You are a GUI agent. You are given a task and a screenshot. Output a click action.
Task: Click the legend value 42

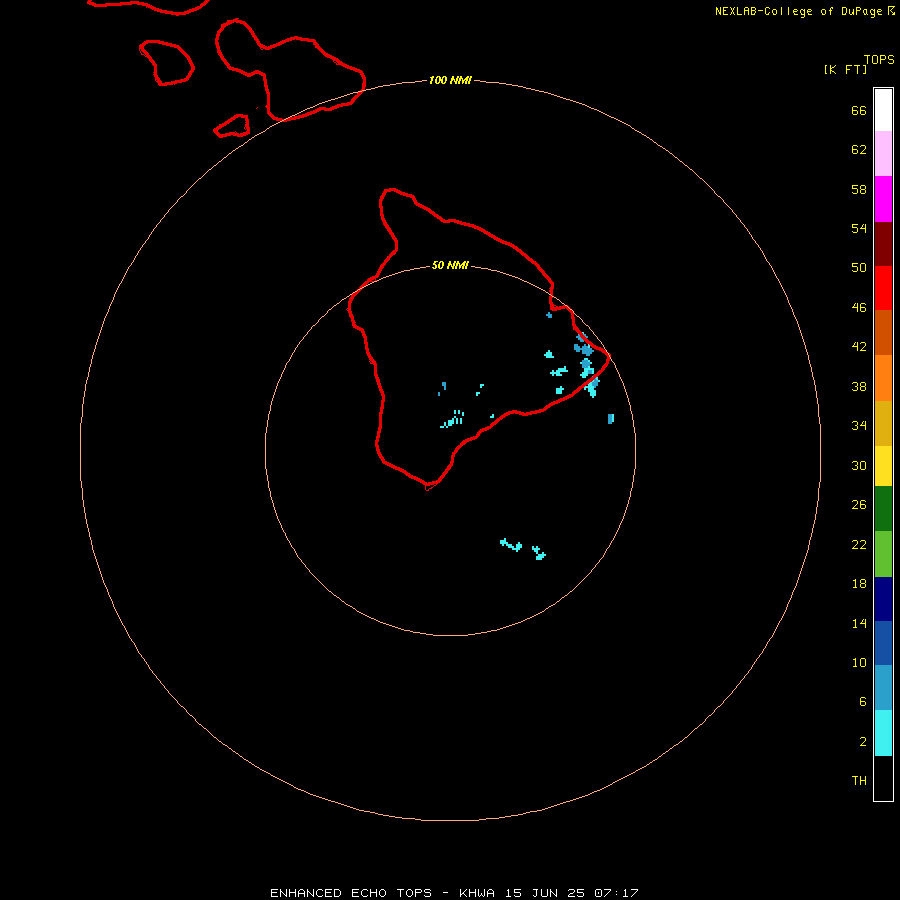pos(859,347)
